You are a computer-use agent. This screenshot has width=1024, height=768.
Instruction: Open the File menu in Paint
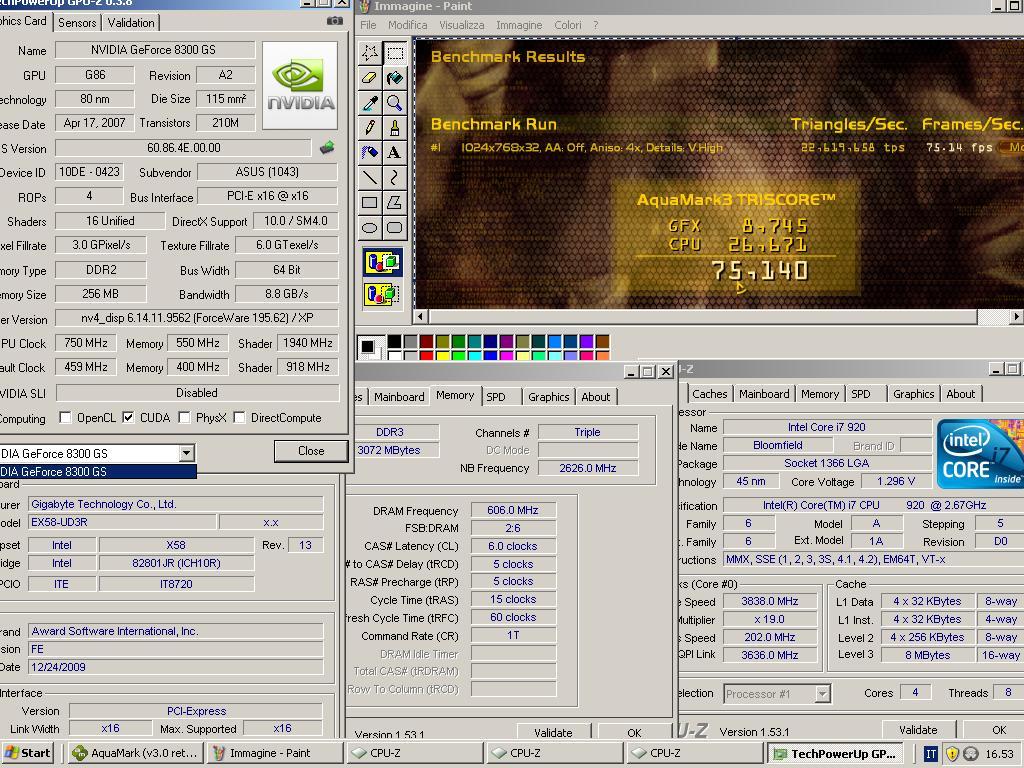pyautogui.click(x=368, y=25)
